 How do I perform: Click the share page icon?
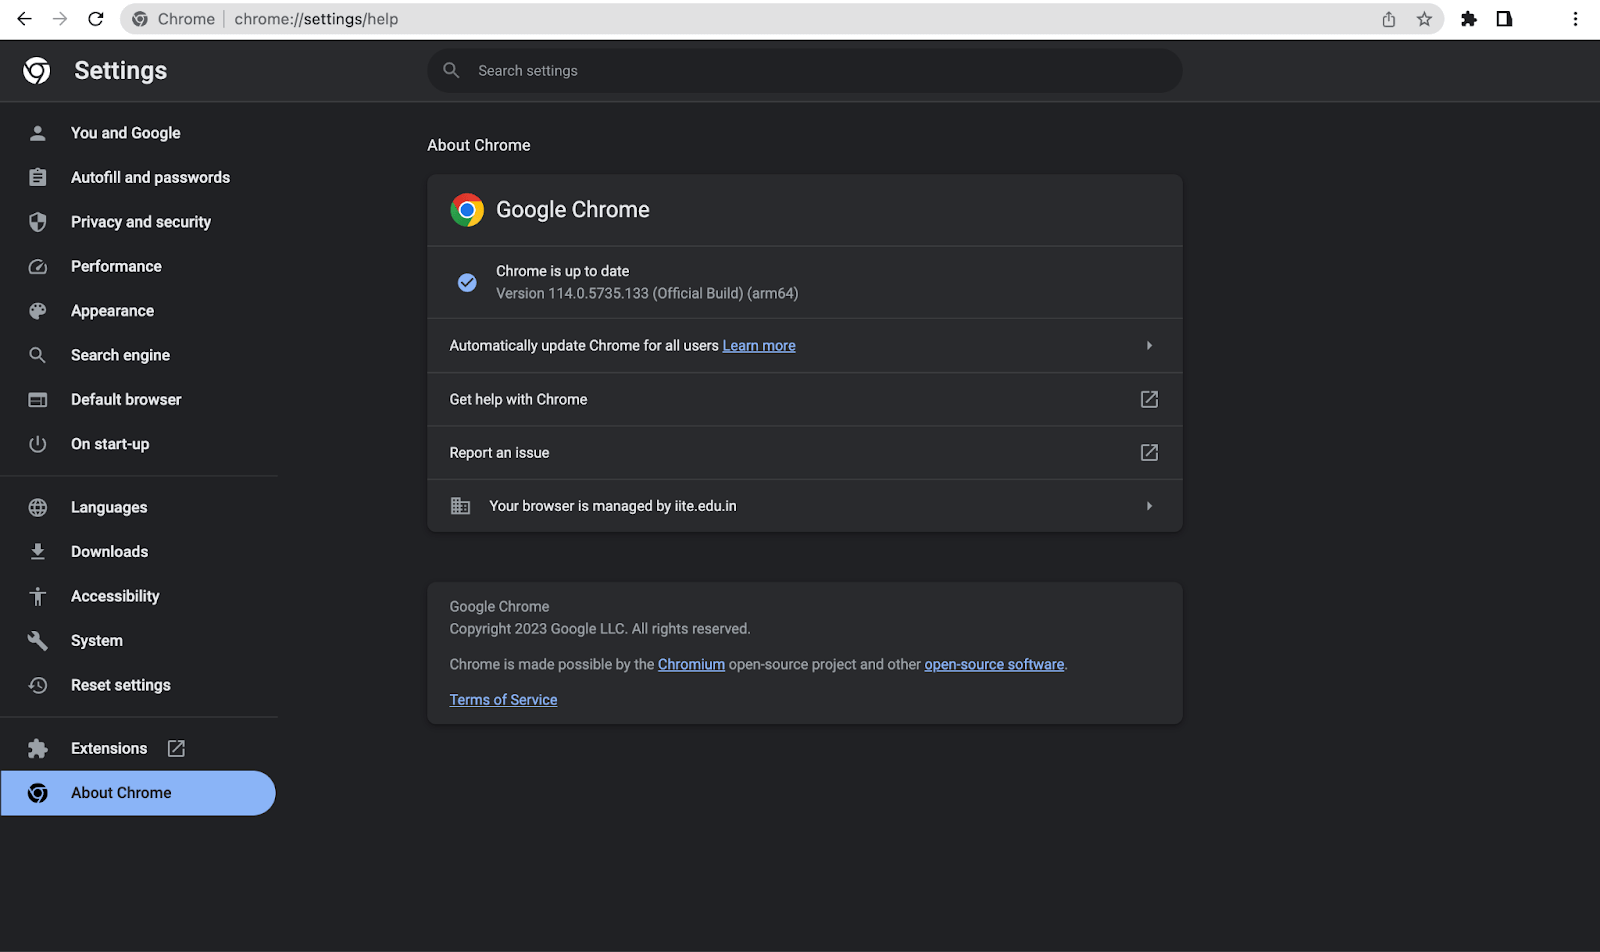pos(1389,19)
